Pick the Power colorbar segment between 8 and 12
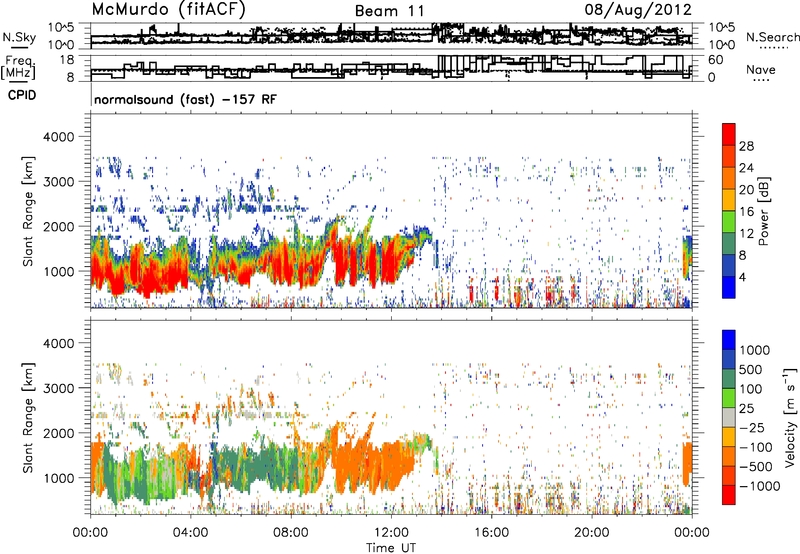The width and height of the screenshot is (800, 554). [729, 244]
